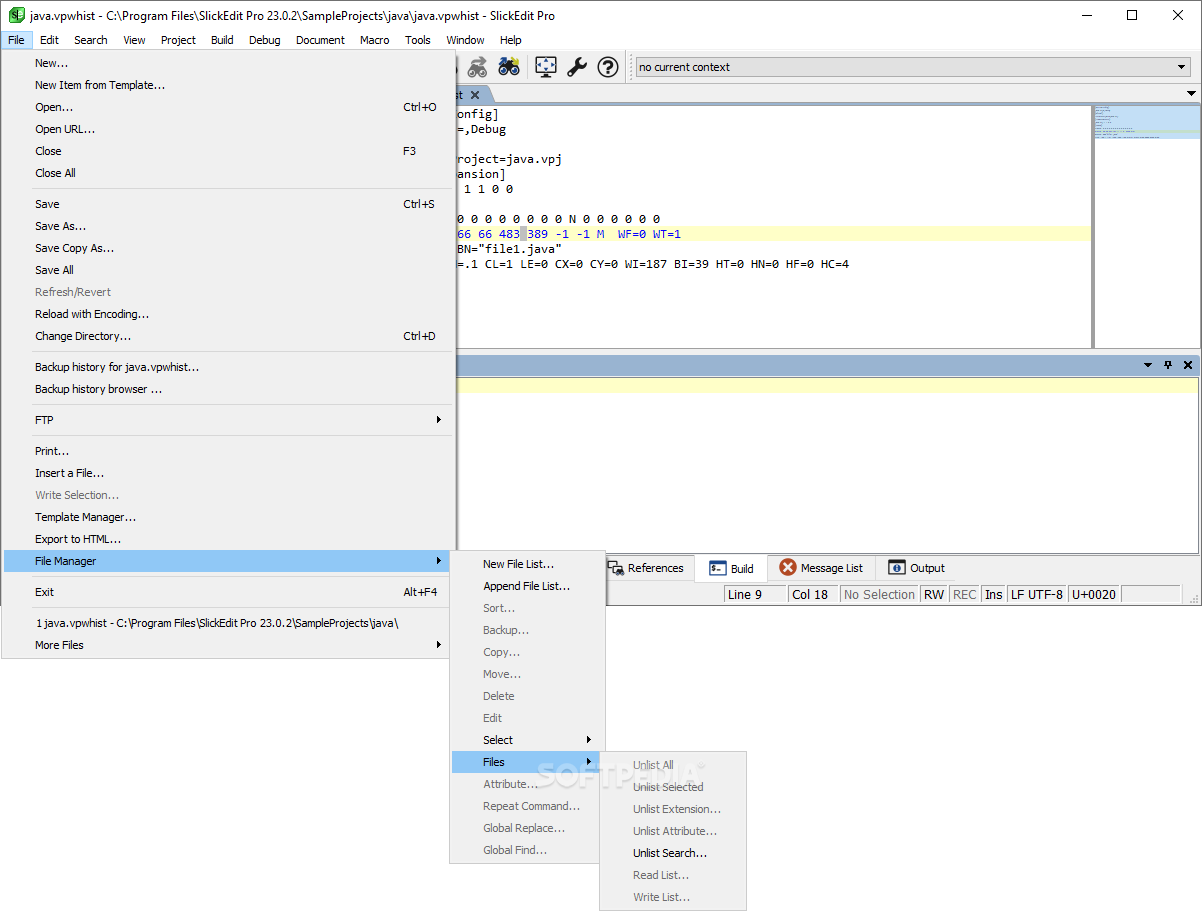This screenshot has width=1202, height=911.
Task: Choose Save All menu entry
Action: click(229, 270)
